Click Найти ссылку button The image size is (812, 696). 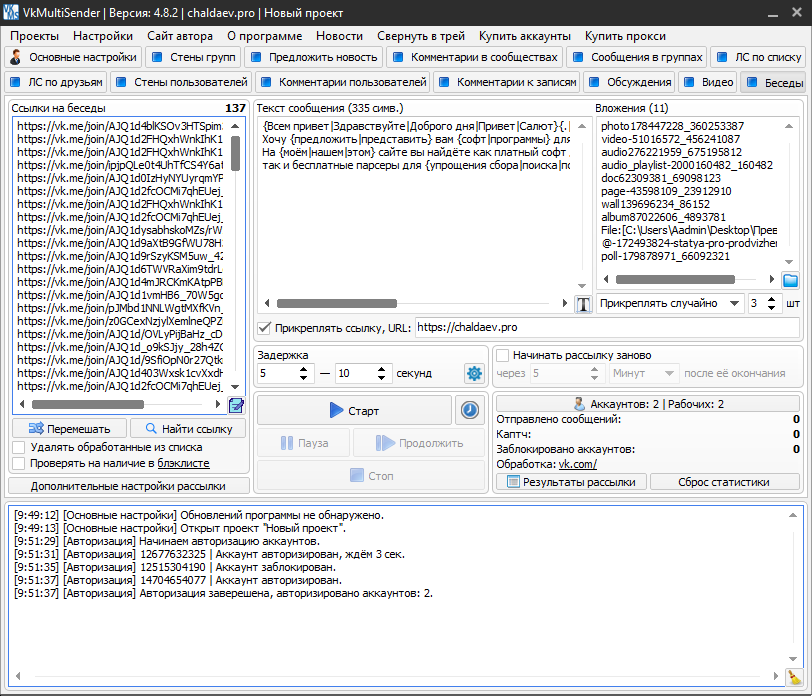point(188,429)
